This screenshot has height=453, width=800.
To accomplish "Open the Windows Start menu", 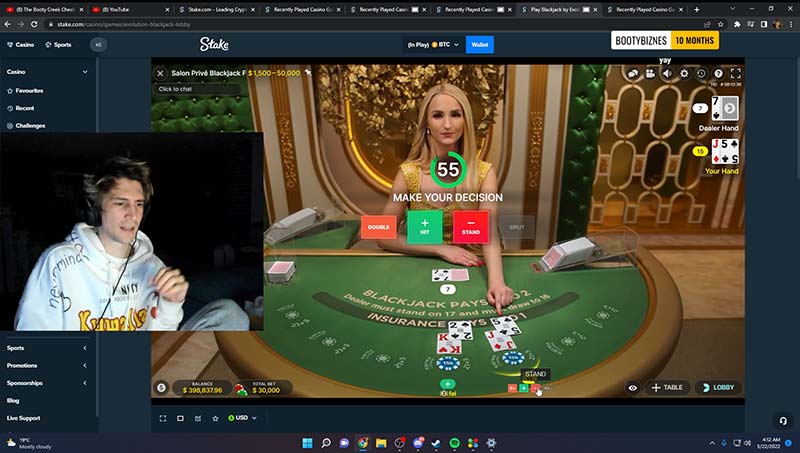I will (307, 443).
